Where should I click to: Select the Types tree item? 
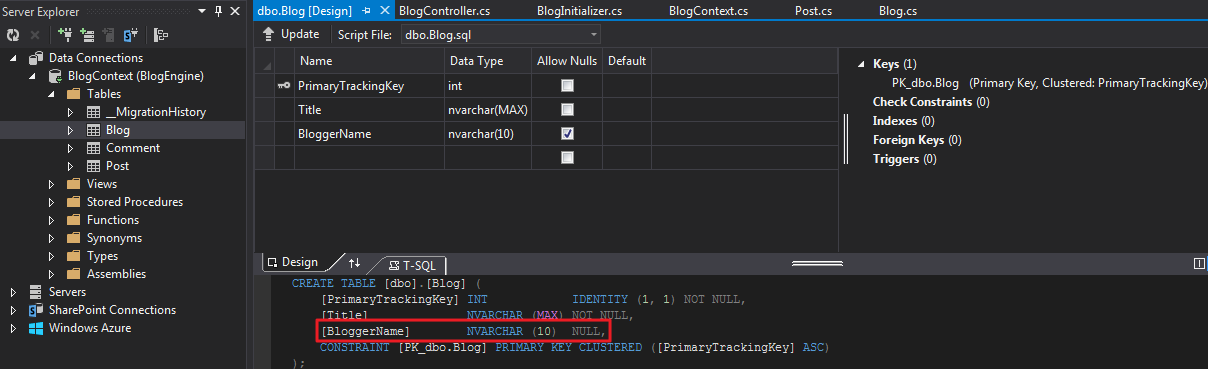pyautogui.click(x=102, y=256)
